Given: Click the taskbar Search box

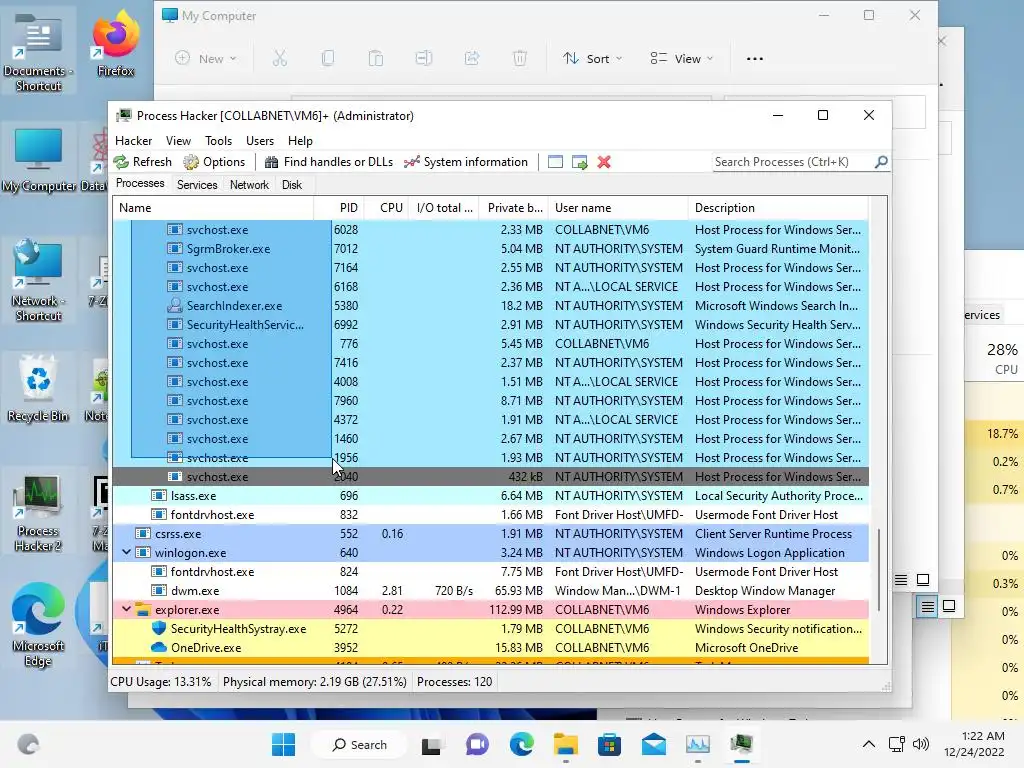Looking at the screenshot, I should [359, 744].
